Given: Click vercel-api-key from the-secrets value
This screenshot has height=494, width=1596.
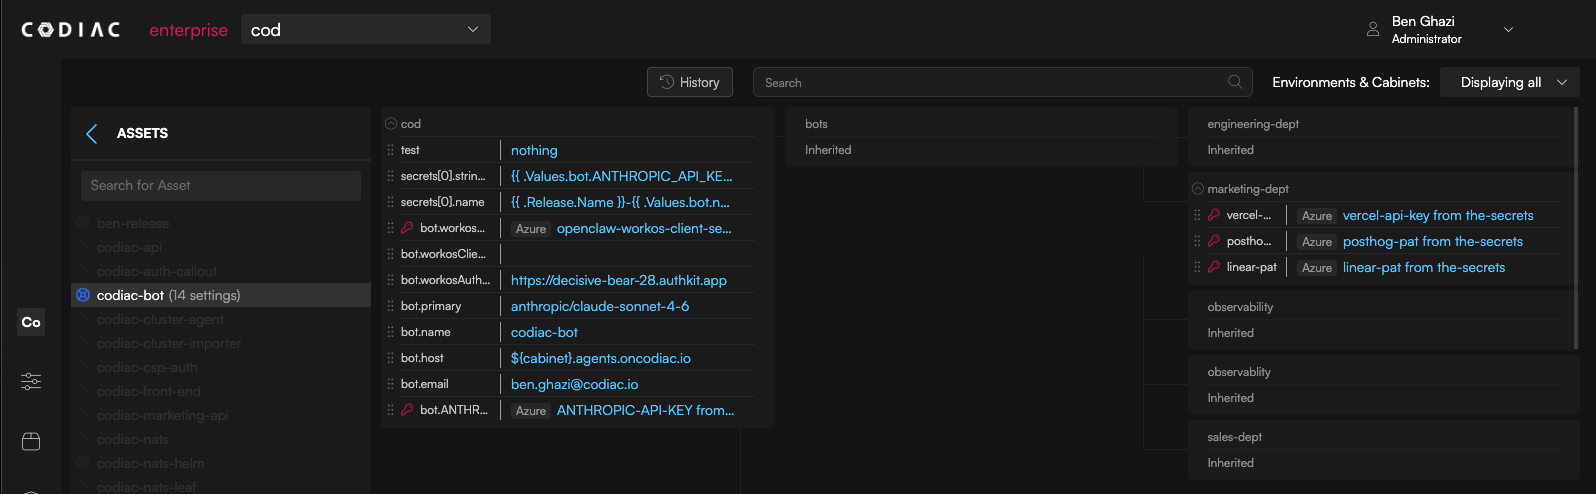Looking at the screenshot, I should pyautogui.click(x=1438, y=215).
